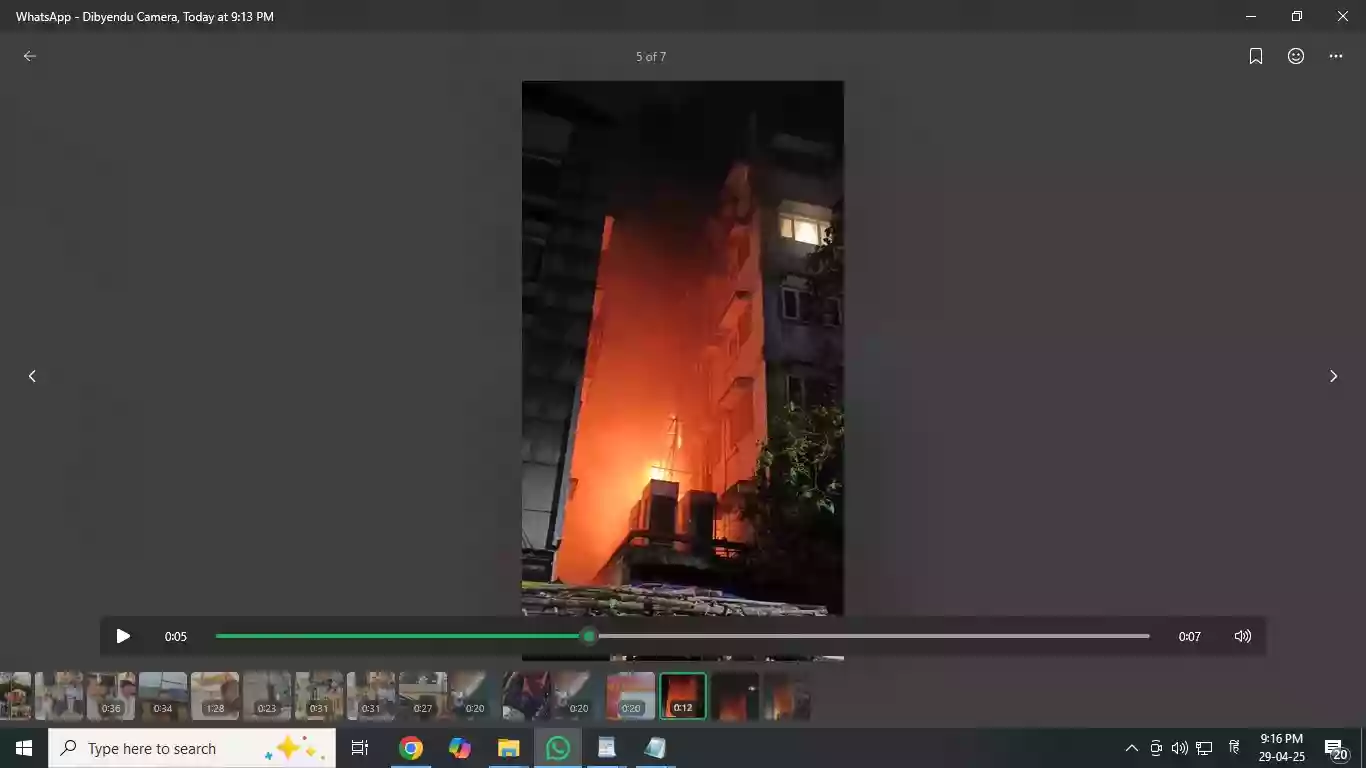Open Task View from the taskbar

tap(360, 748)
